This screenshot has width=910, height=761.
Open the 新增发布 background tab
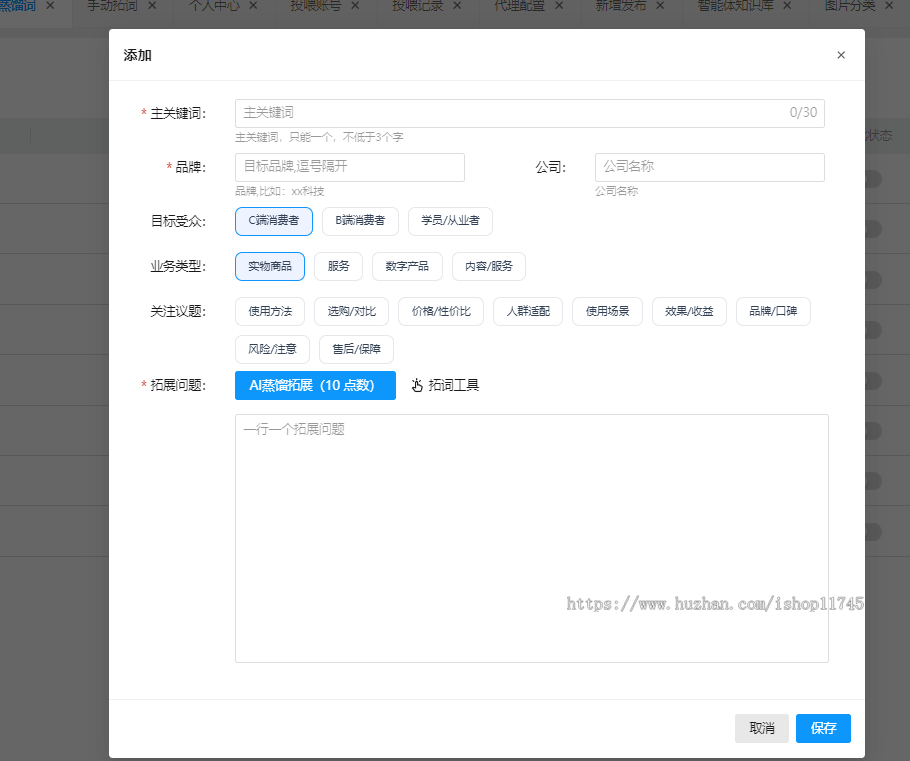click(620, 6)
